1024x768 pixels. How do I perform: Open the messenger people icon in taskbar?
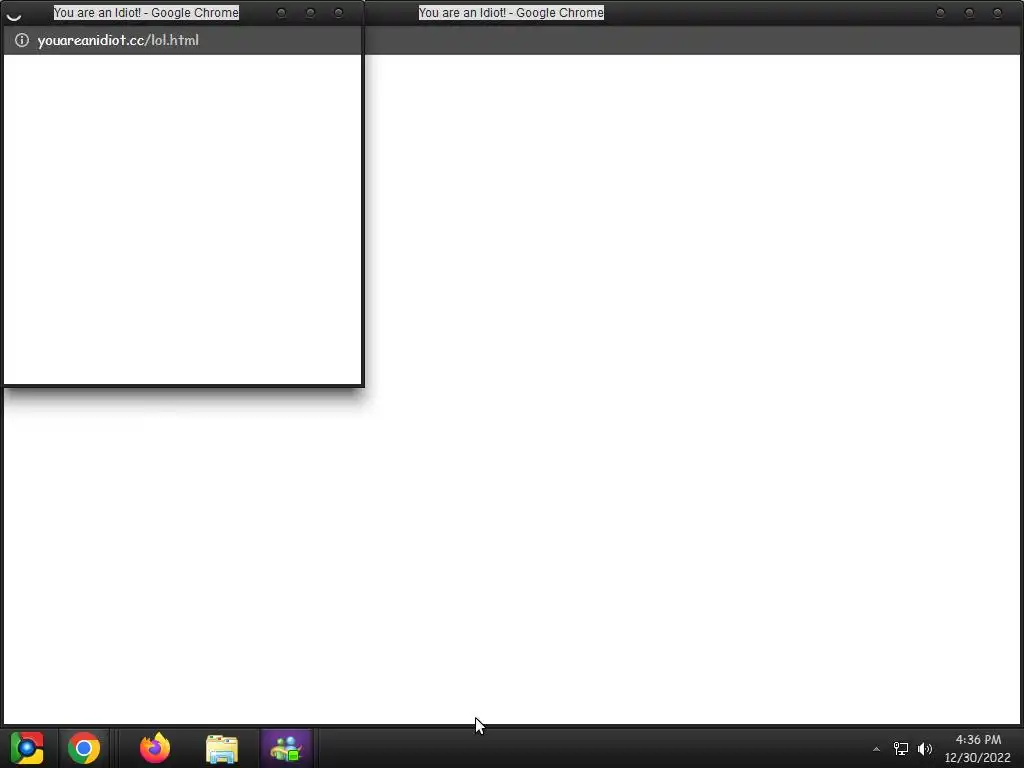286,748
